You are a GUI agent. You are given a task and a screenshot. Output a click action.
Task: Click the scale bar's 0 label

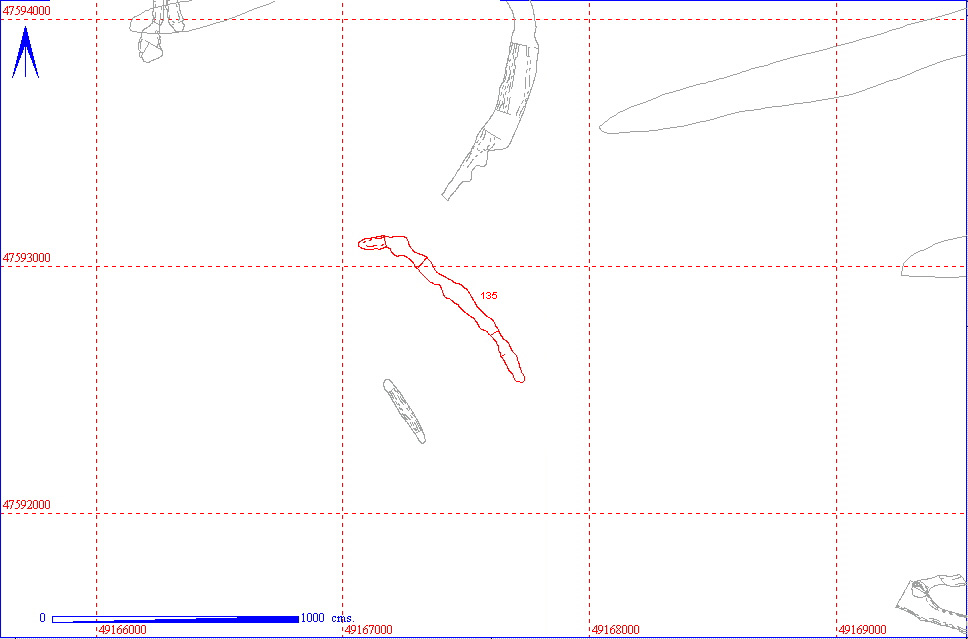point(42,618)
